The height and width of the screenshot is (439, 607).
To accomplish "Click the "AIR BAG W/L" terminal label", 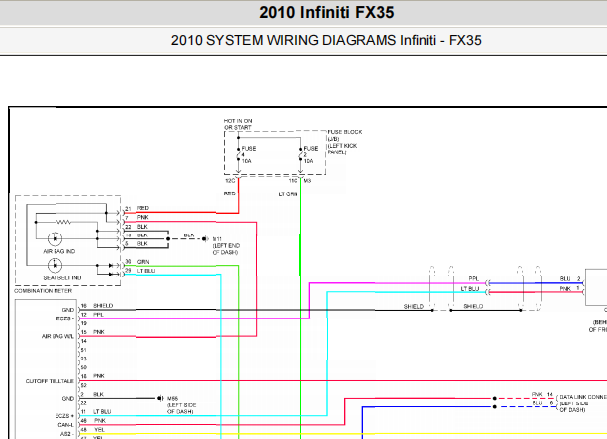I will (x=58, y=336).
